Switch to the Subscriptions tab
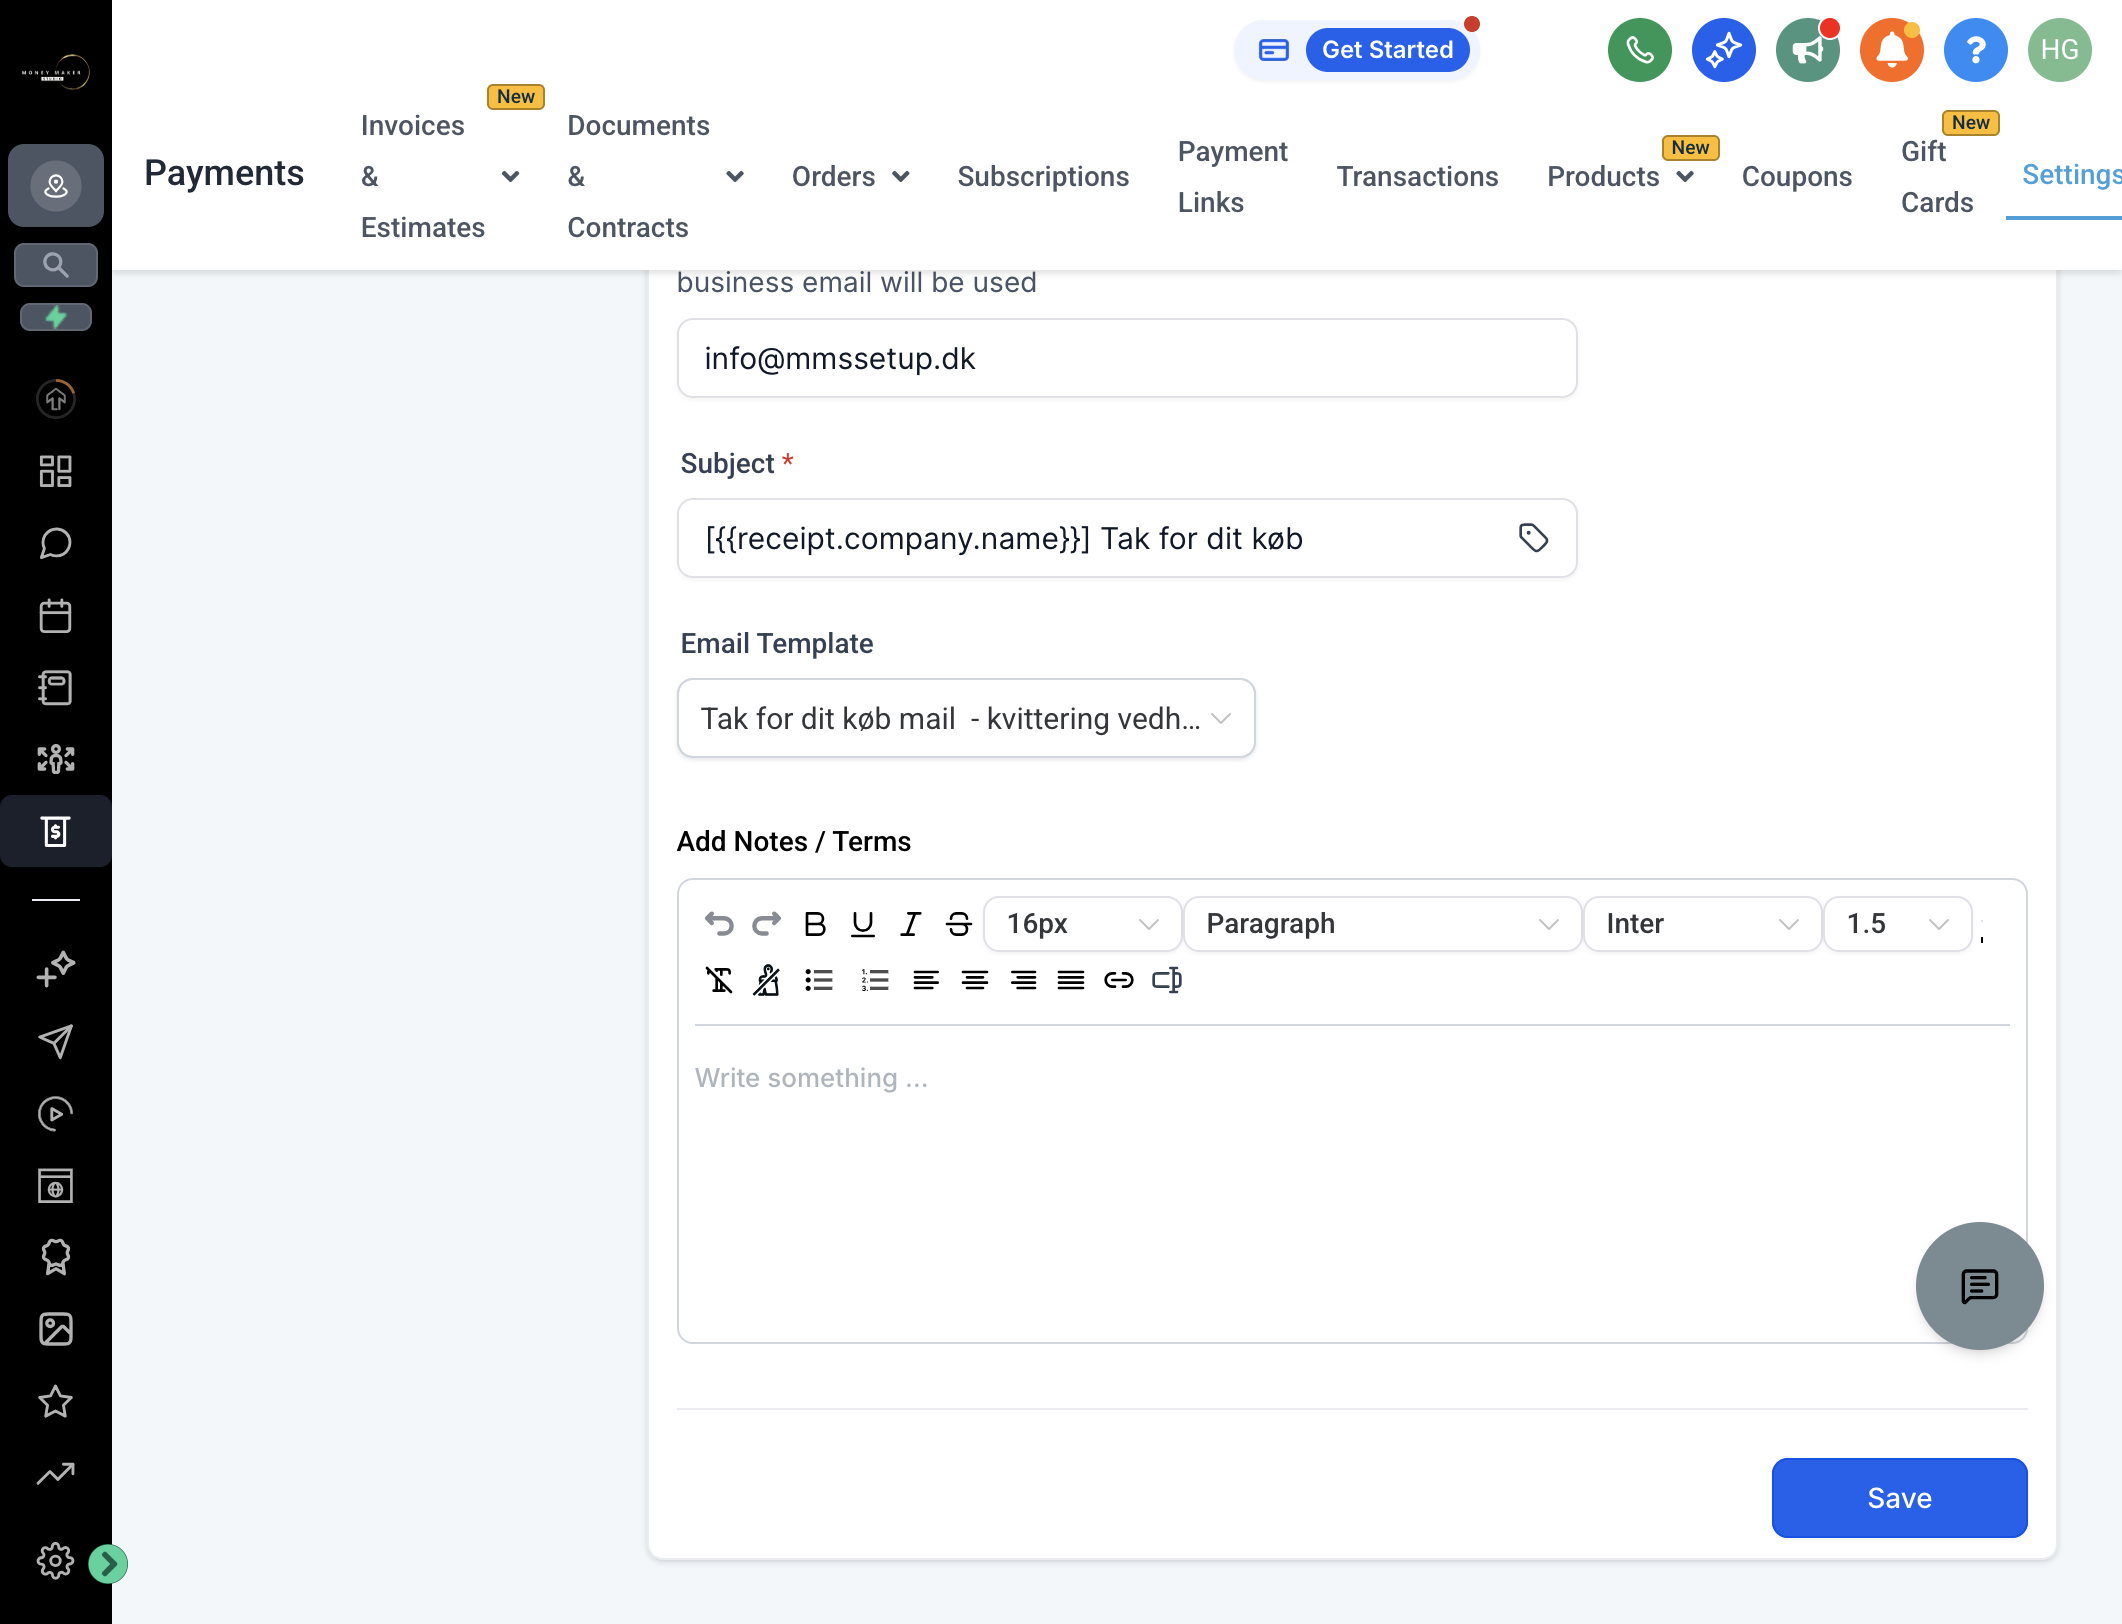2122x1624 pixels. click(1043, 176)
